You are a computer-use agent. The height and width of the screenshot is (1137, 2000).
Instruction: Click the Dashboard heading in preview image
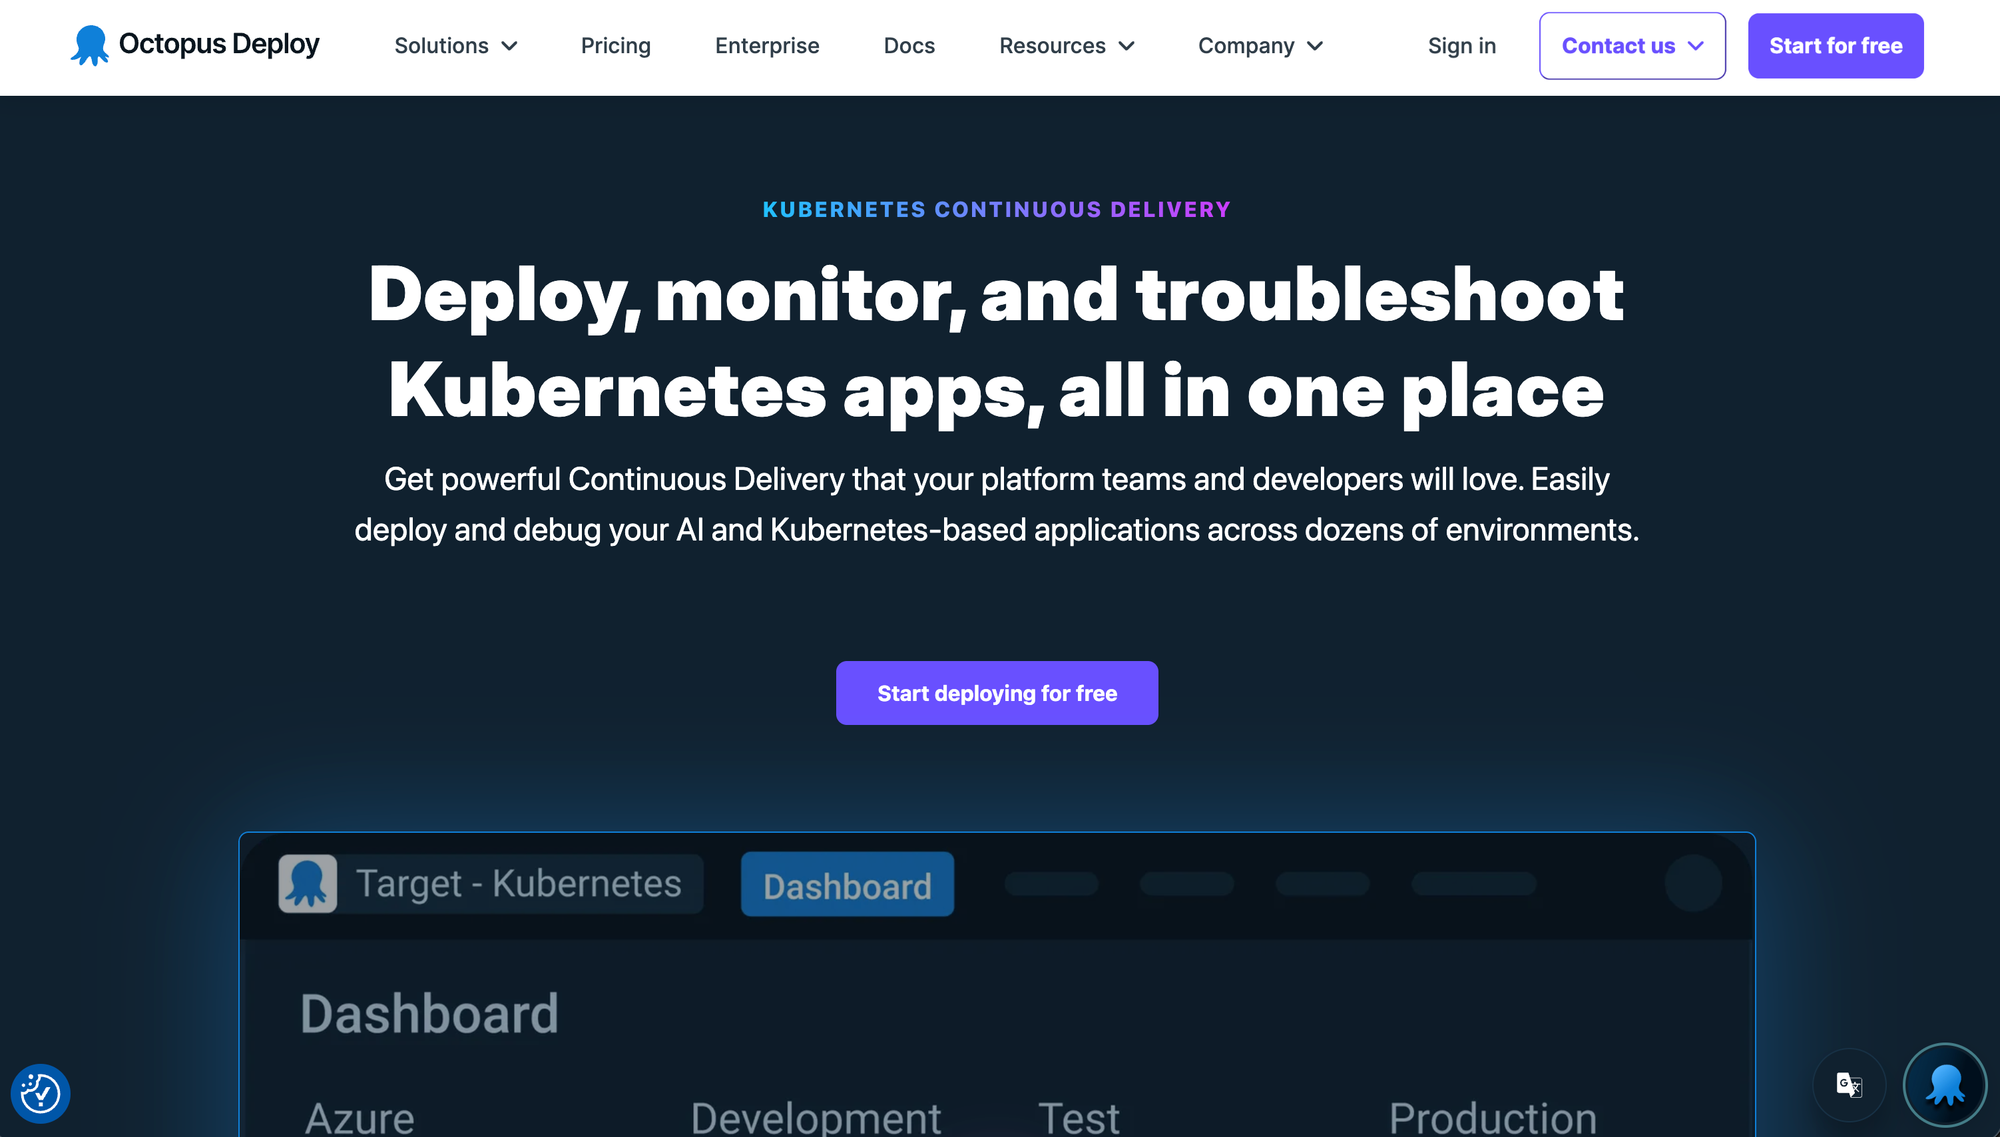(429, 1013)
